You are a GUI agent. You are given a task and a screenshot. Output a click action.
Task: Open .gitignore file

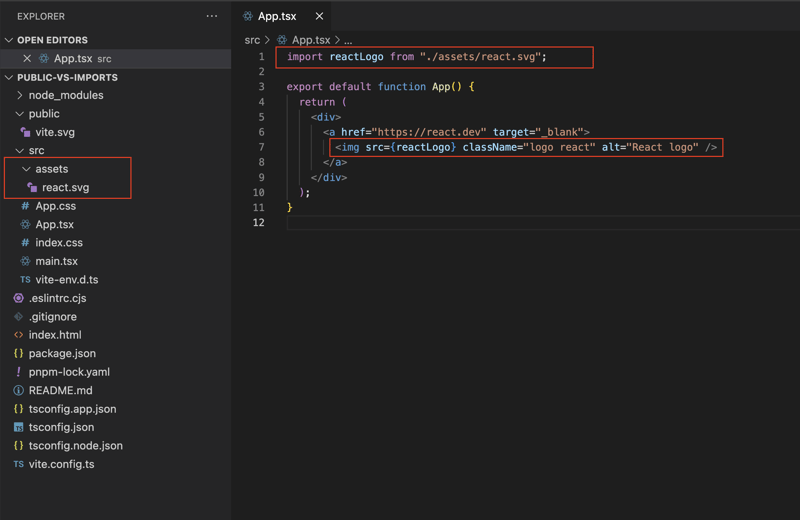coord(53,317)
